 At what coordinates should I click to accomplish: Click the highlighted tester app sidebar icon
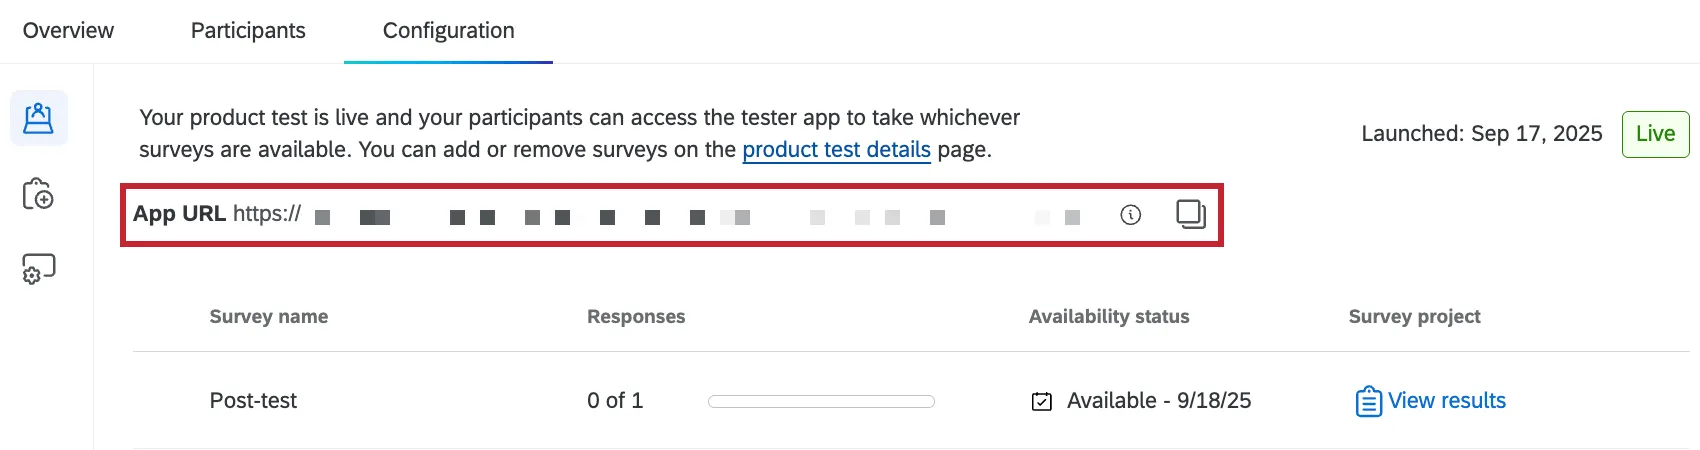39,118
